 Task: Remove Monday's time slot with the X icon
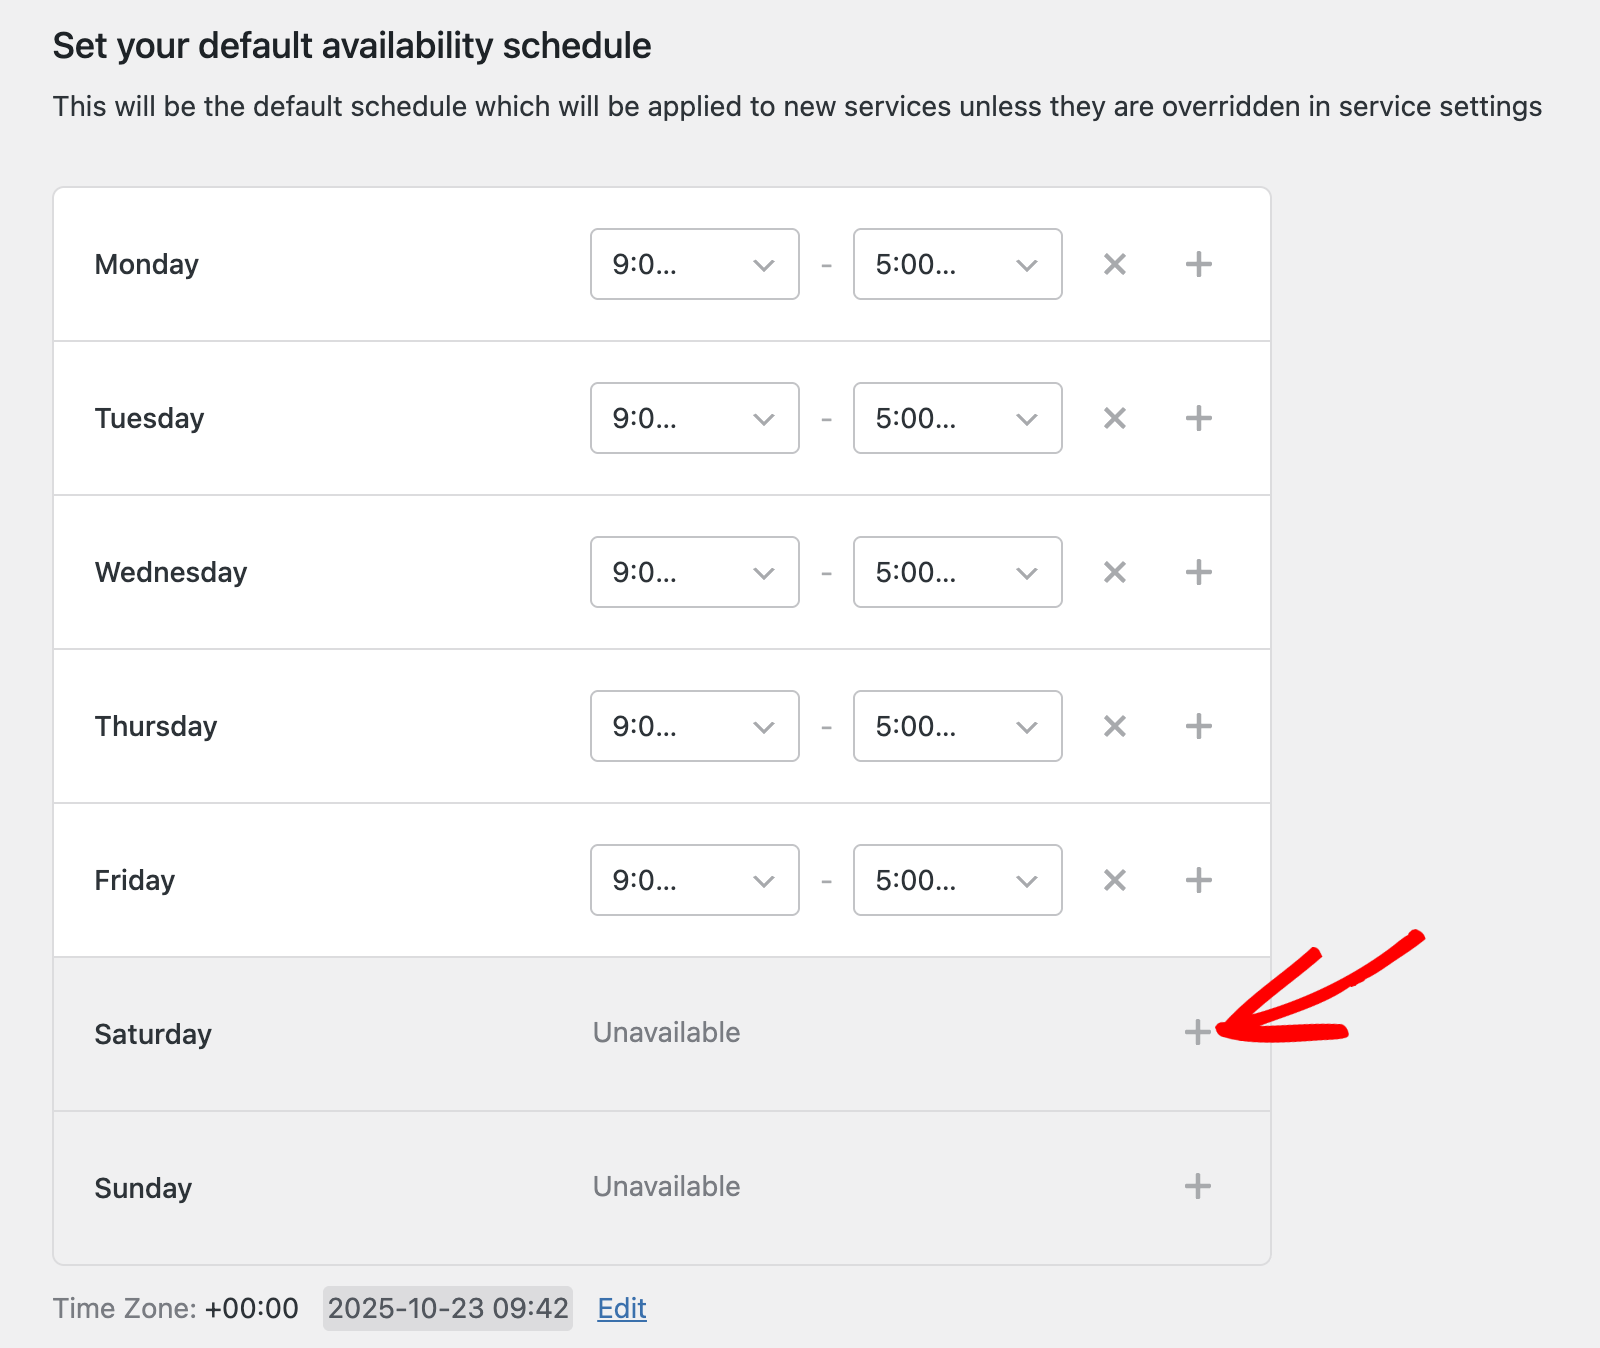(1114, 264)
